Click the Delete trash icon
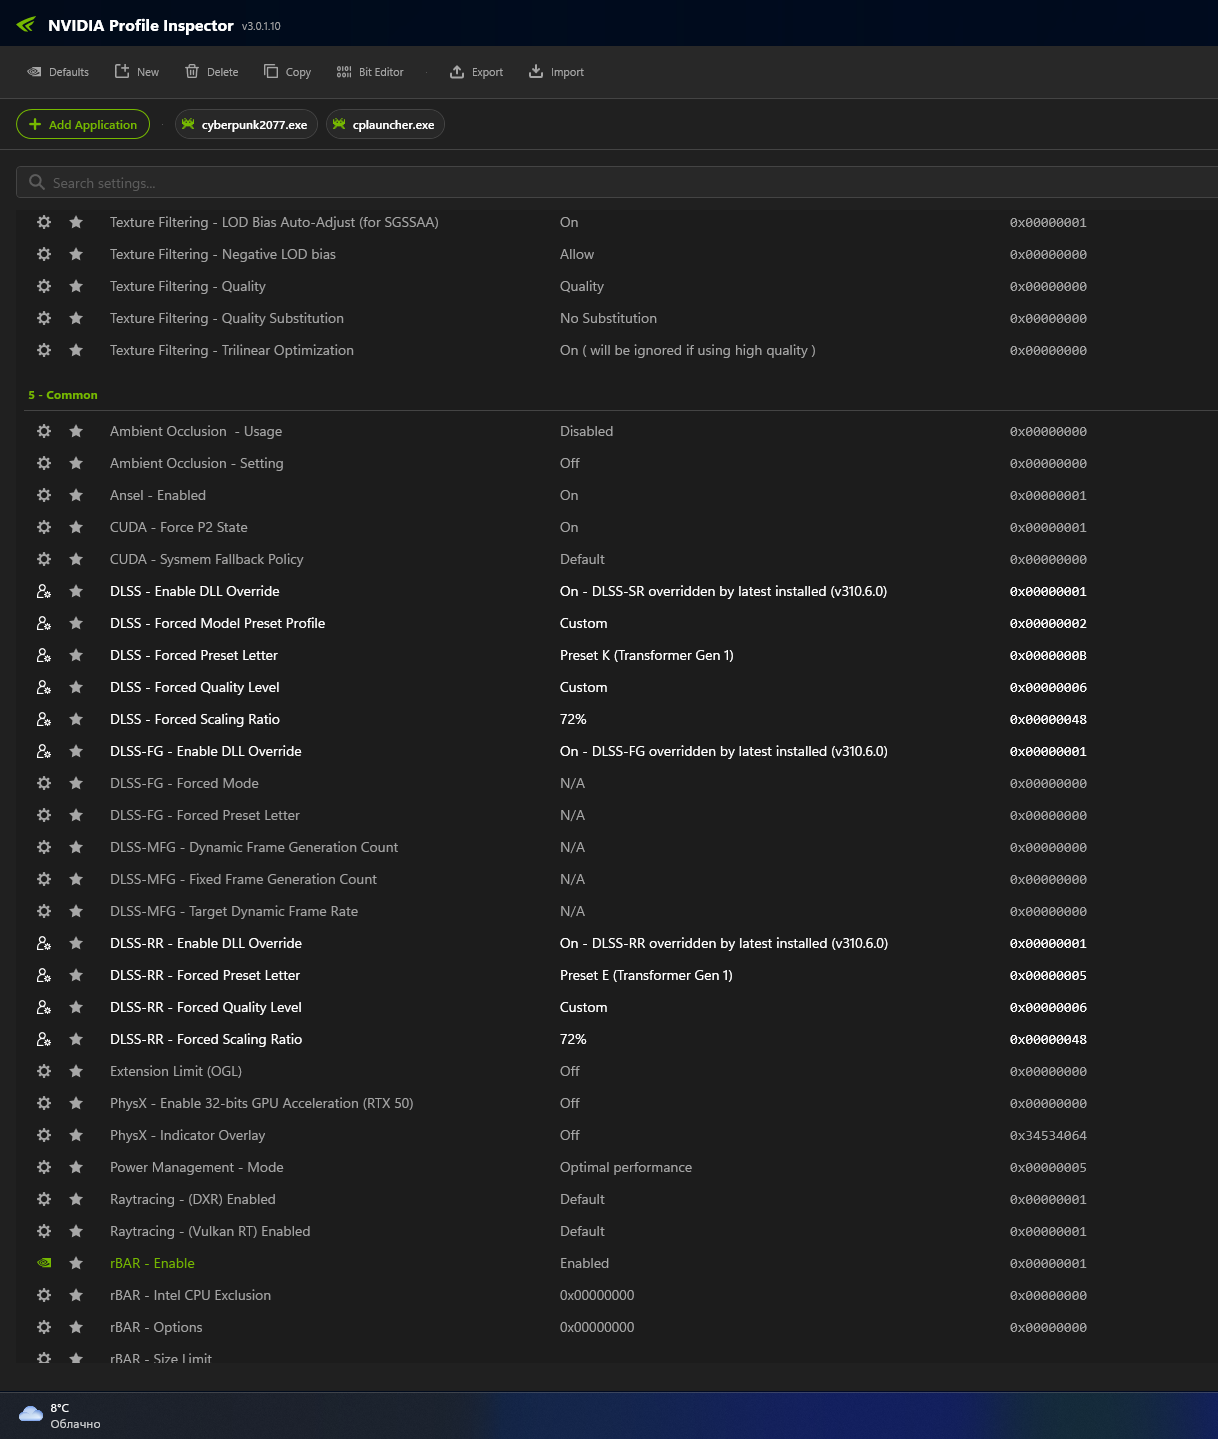This screenshot has height=1439, width=1218. tap(192, 71)
